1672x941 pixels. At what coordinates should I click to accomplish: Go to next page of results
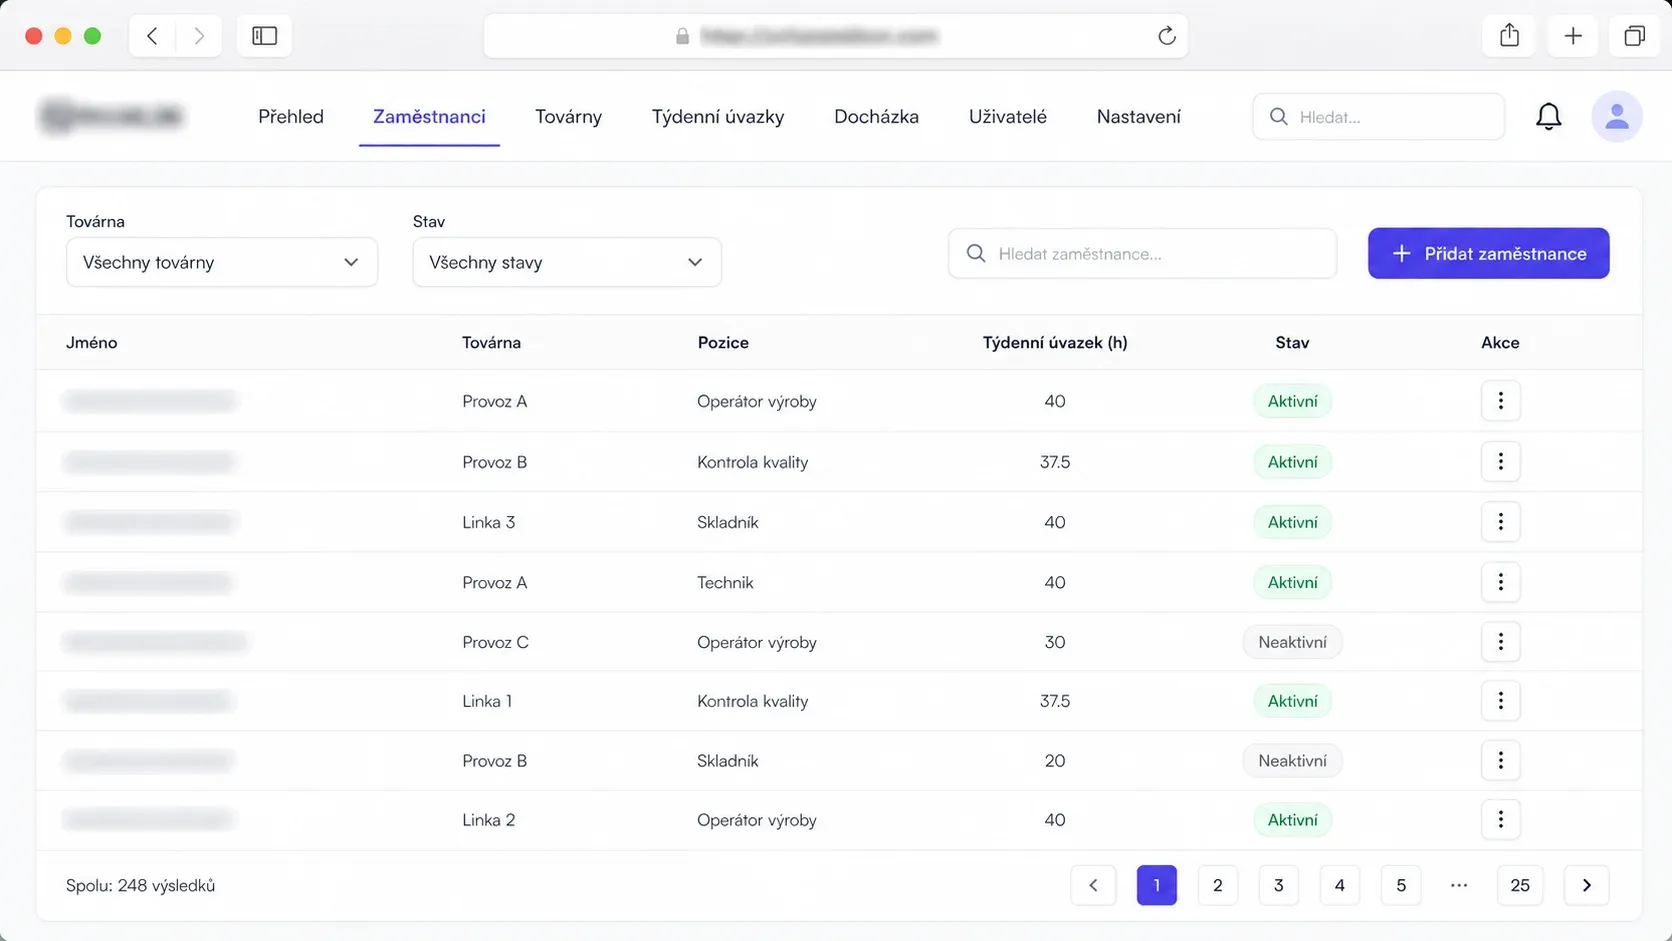click(x=1586, y=885)
